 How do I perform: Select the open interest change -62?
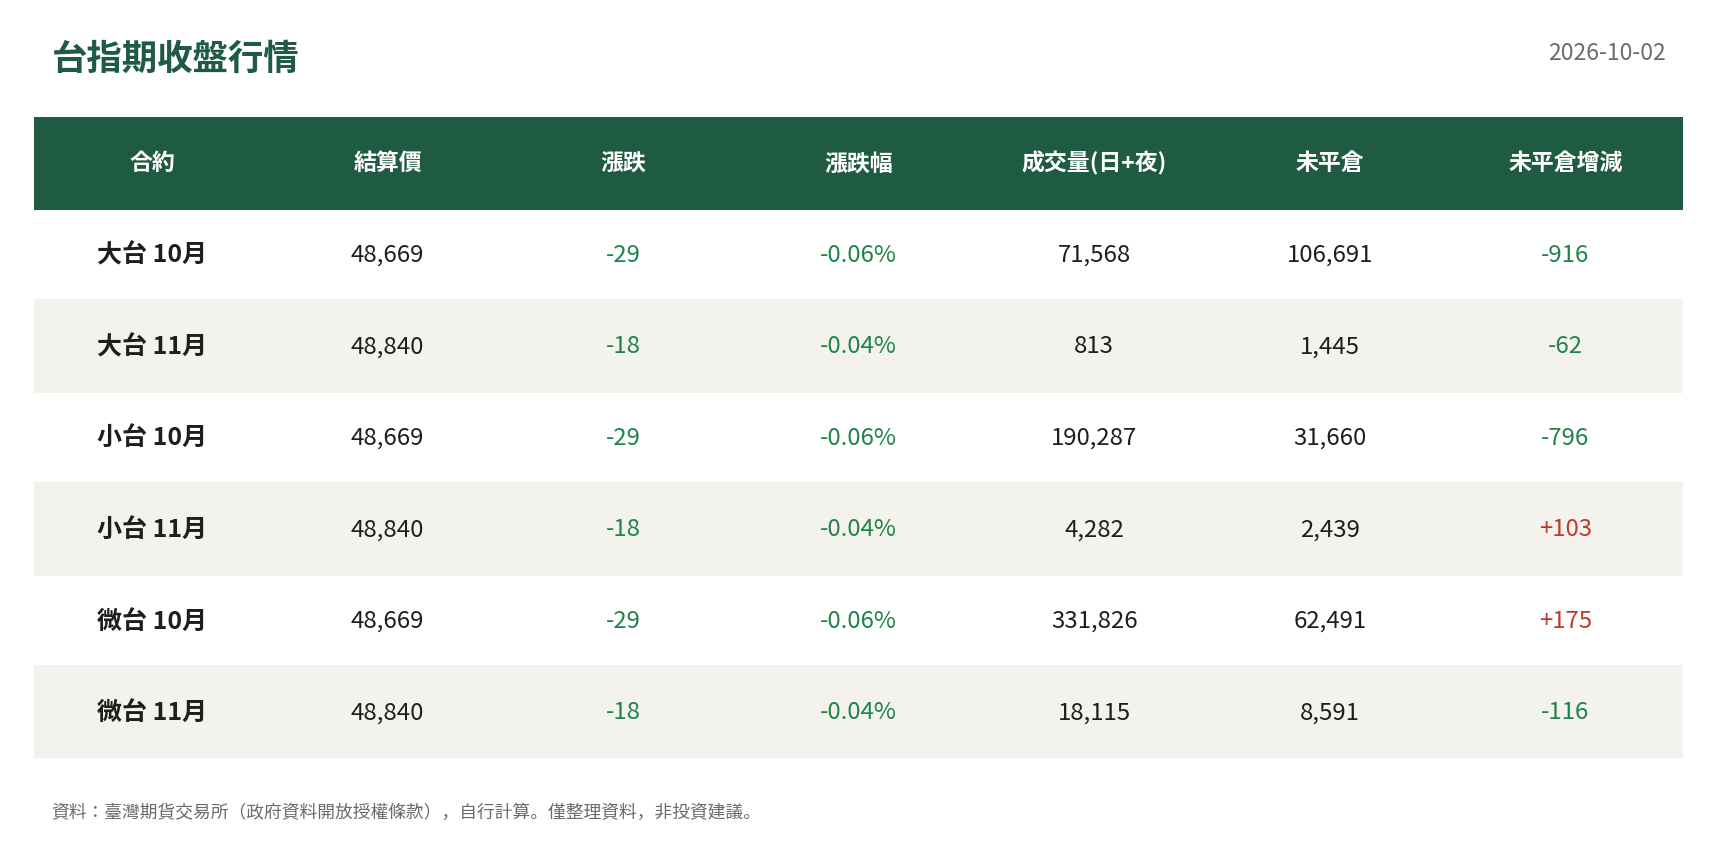tap(1565, 345)
